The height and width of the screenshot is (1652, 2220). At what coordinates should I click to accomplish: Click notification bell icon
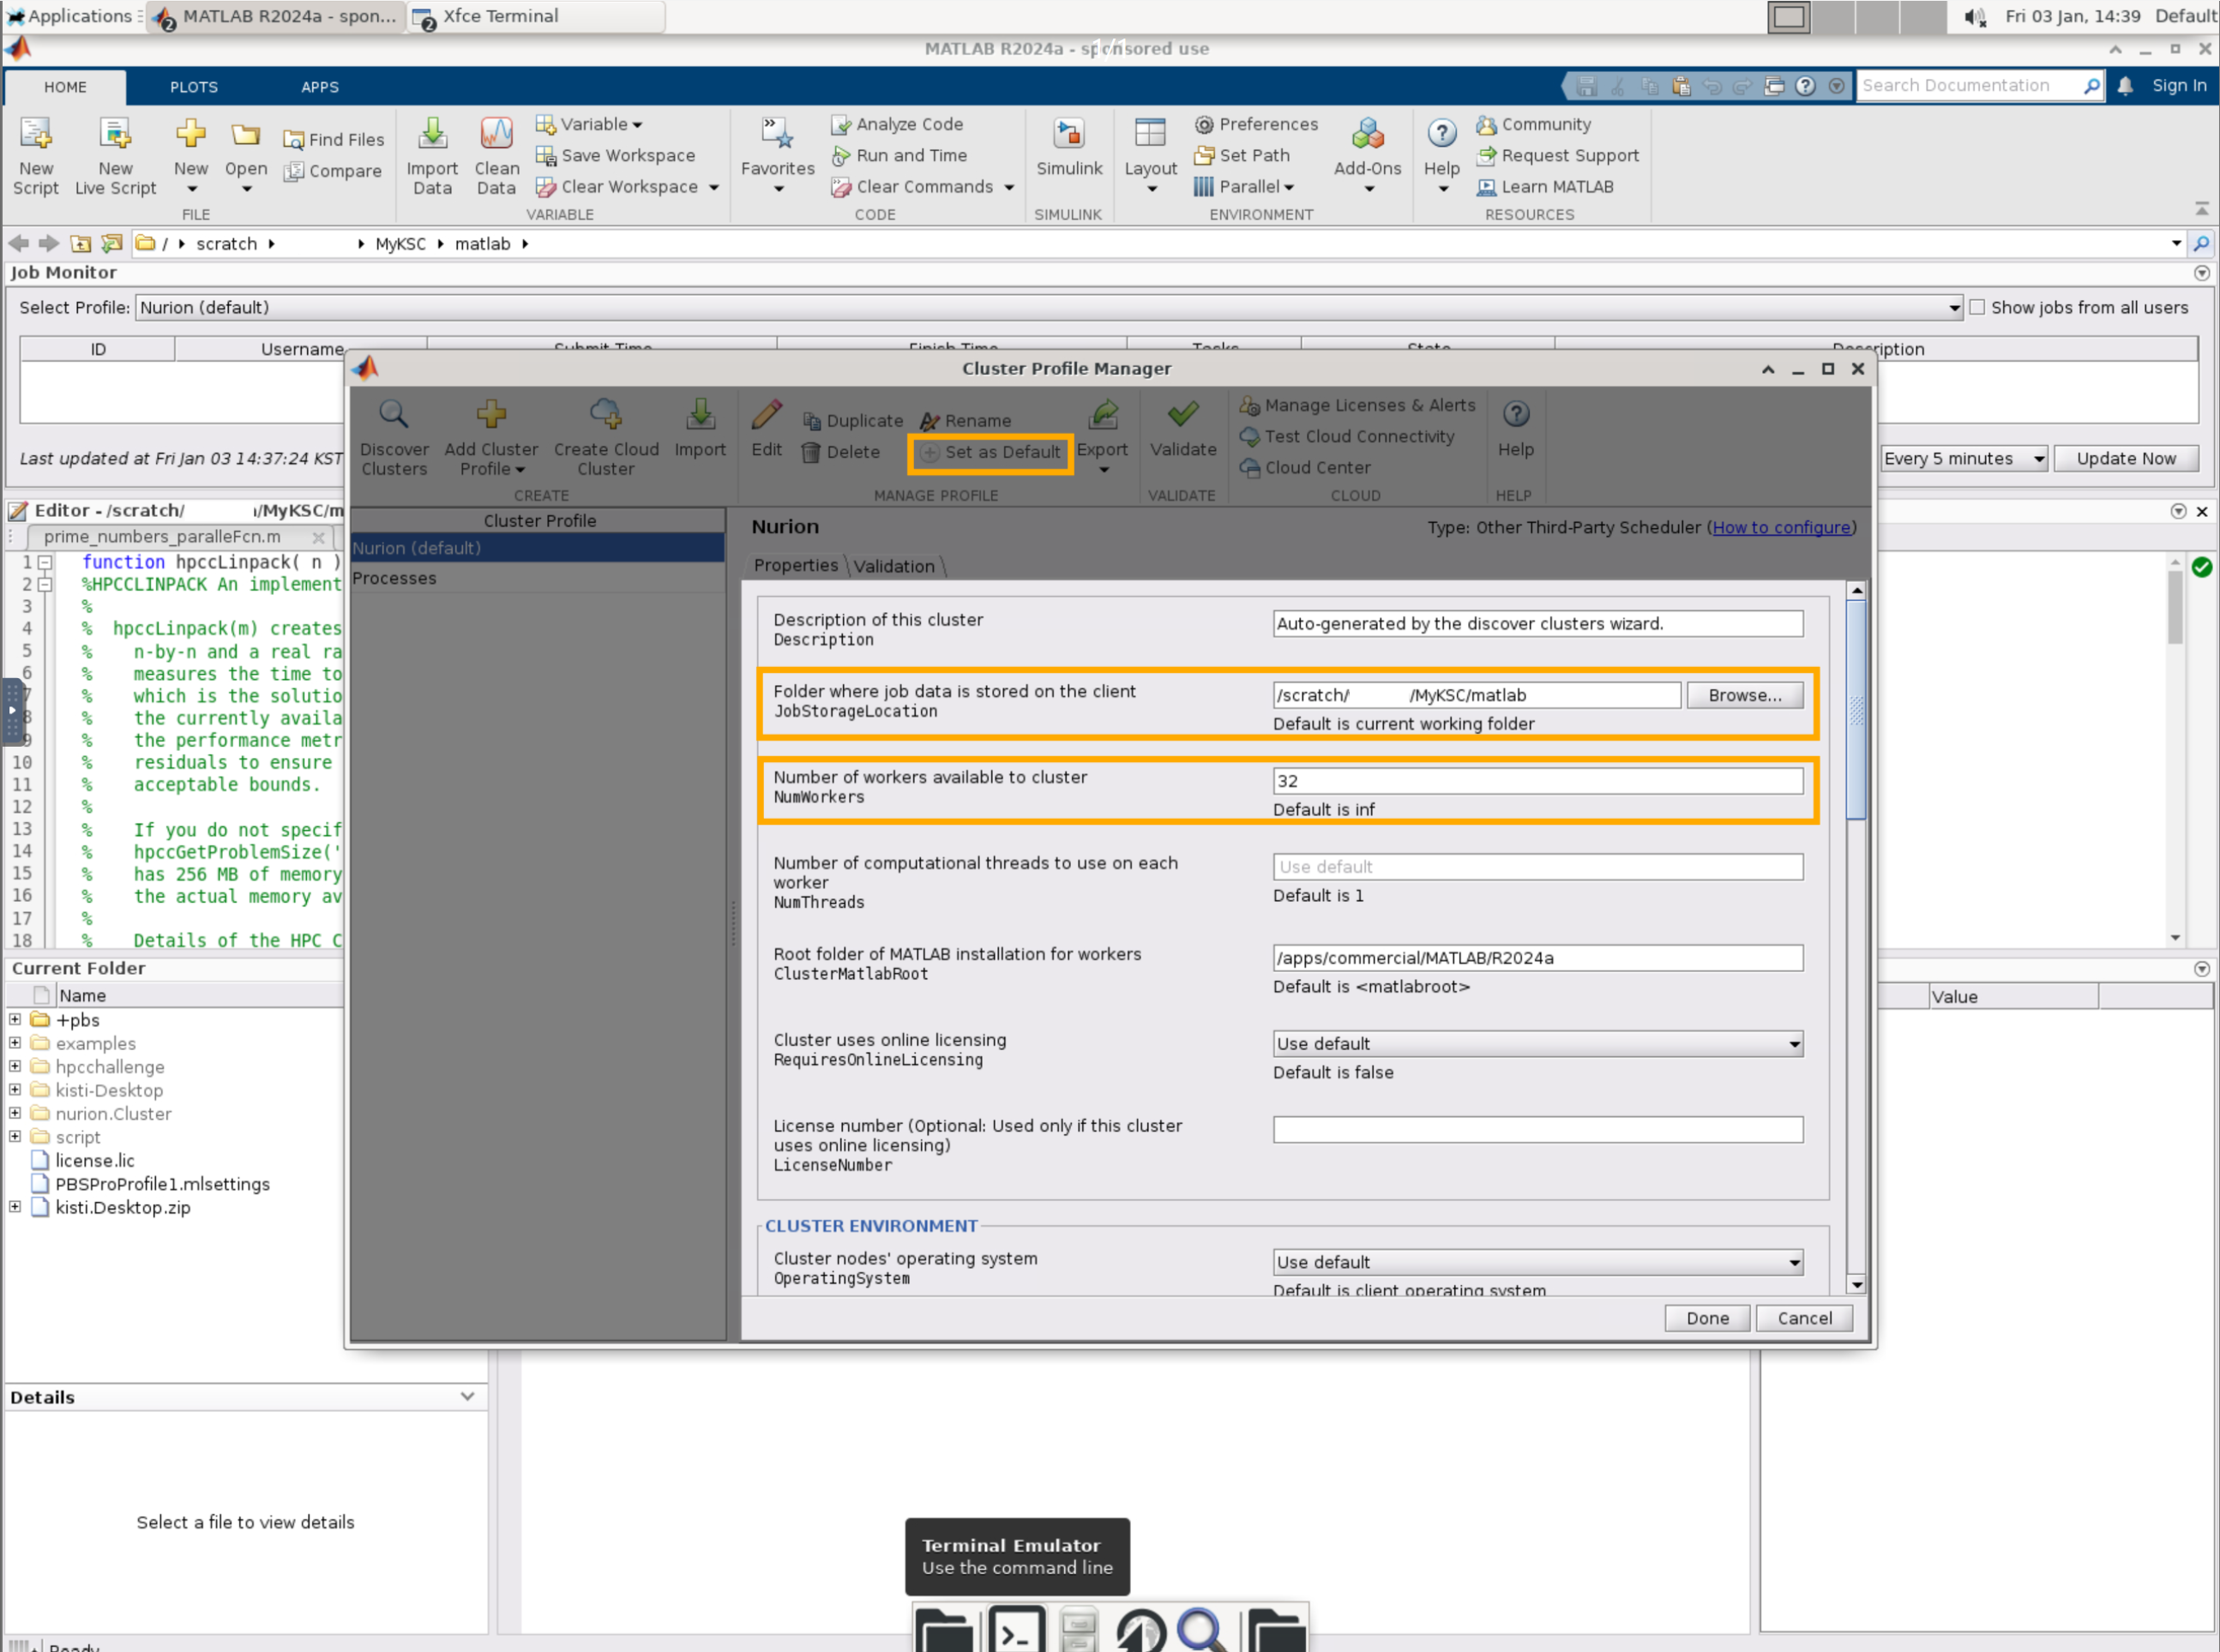click(2125, 86)
